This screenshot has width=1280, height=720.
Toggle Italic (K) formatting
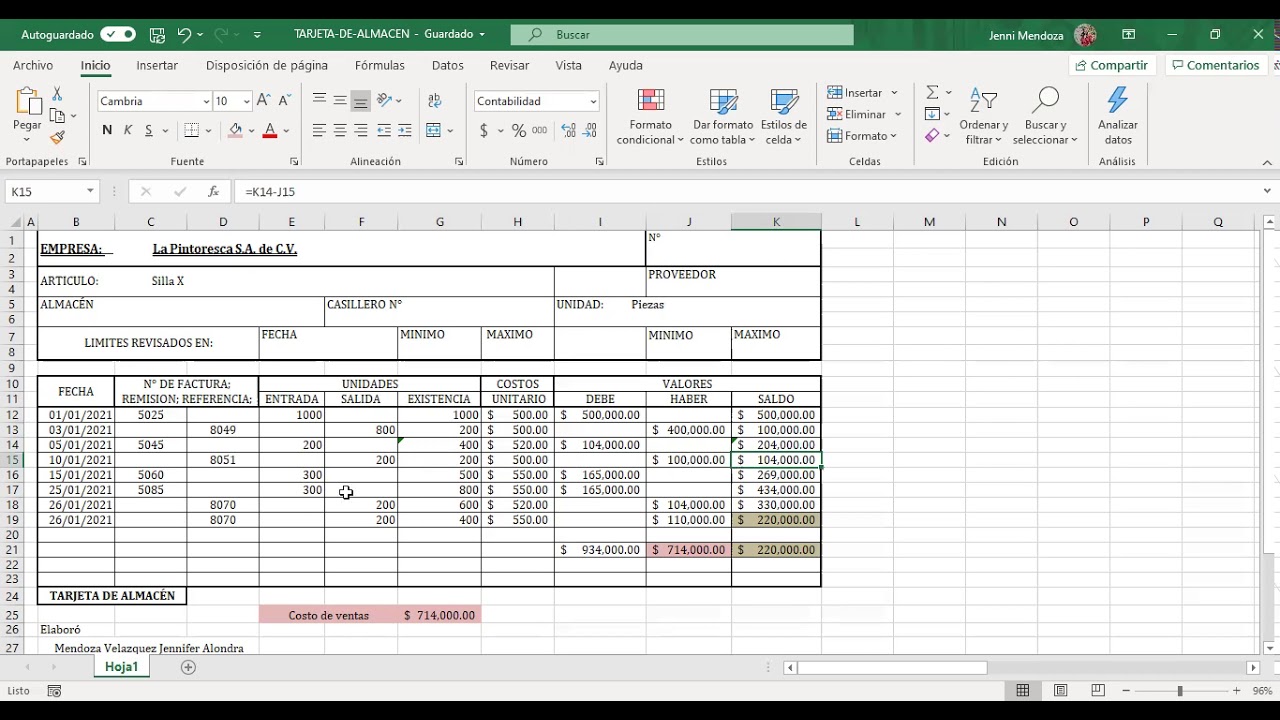point(128,131)
